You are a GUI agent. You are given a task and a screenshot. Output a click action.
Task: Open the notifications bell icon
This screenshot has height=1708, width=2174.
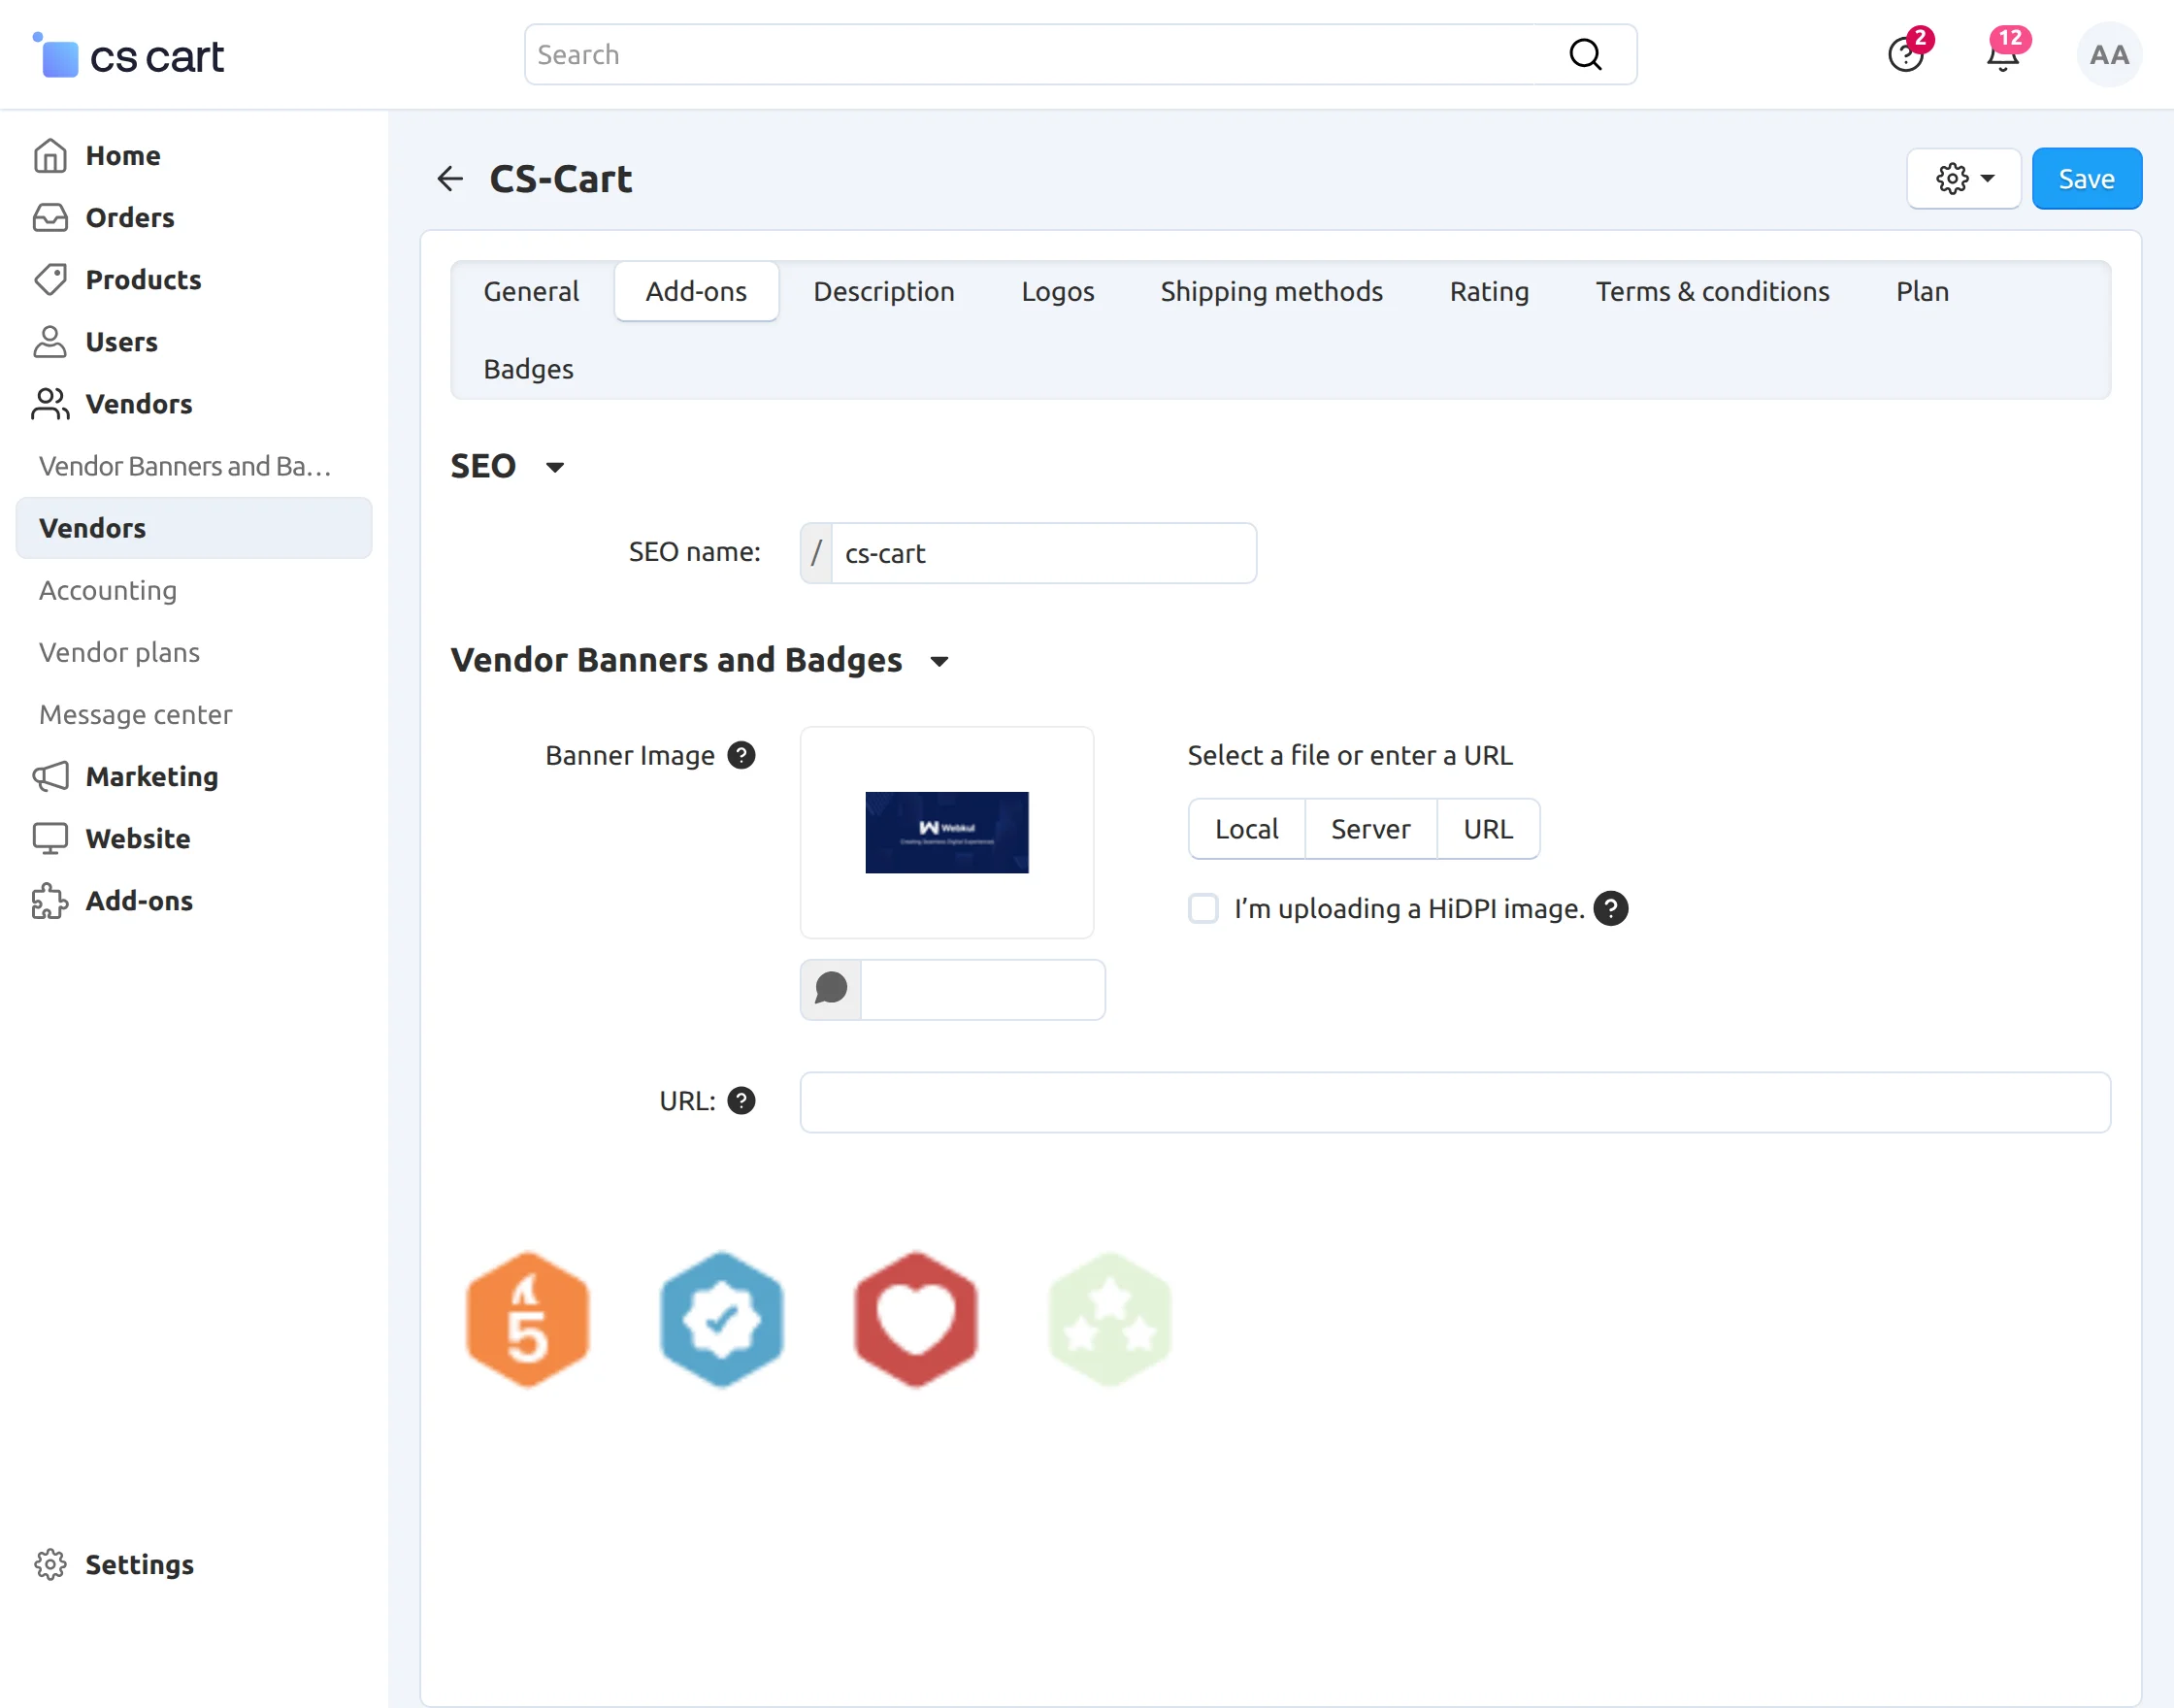tap(2002, 56)
